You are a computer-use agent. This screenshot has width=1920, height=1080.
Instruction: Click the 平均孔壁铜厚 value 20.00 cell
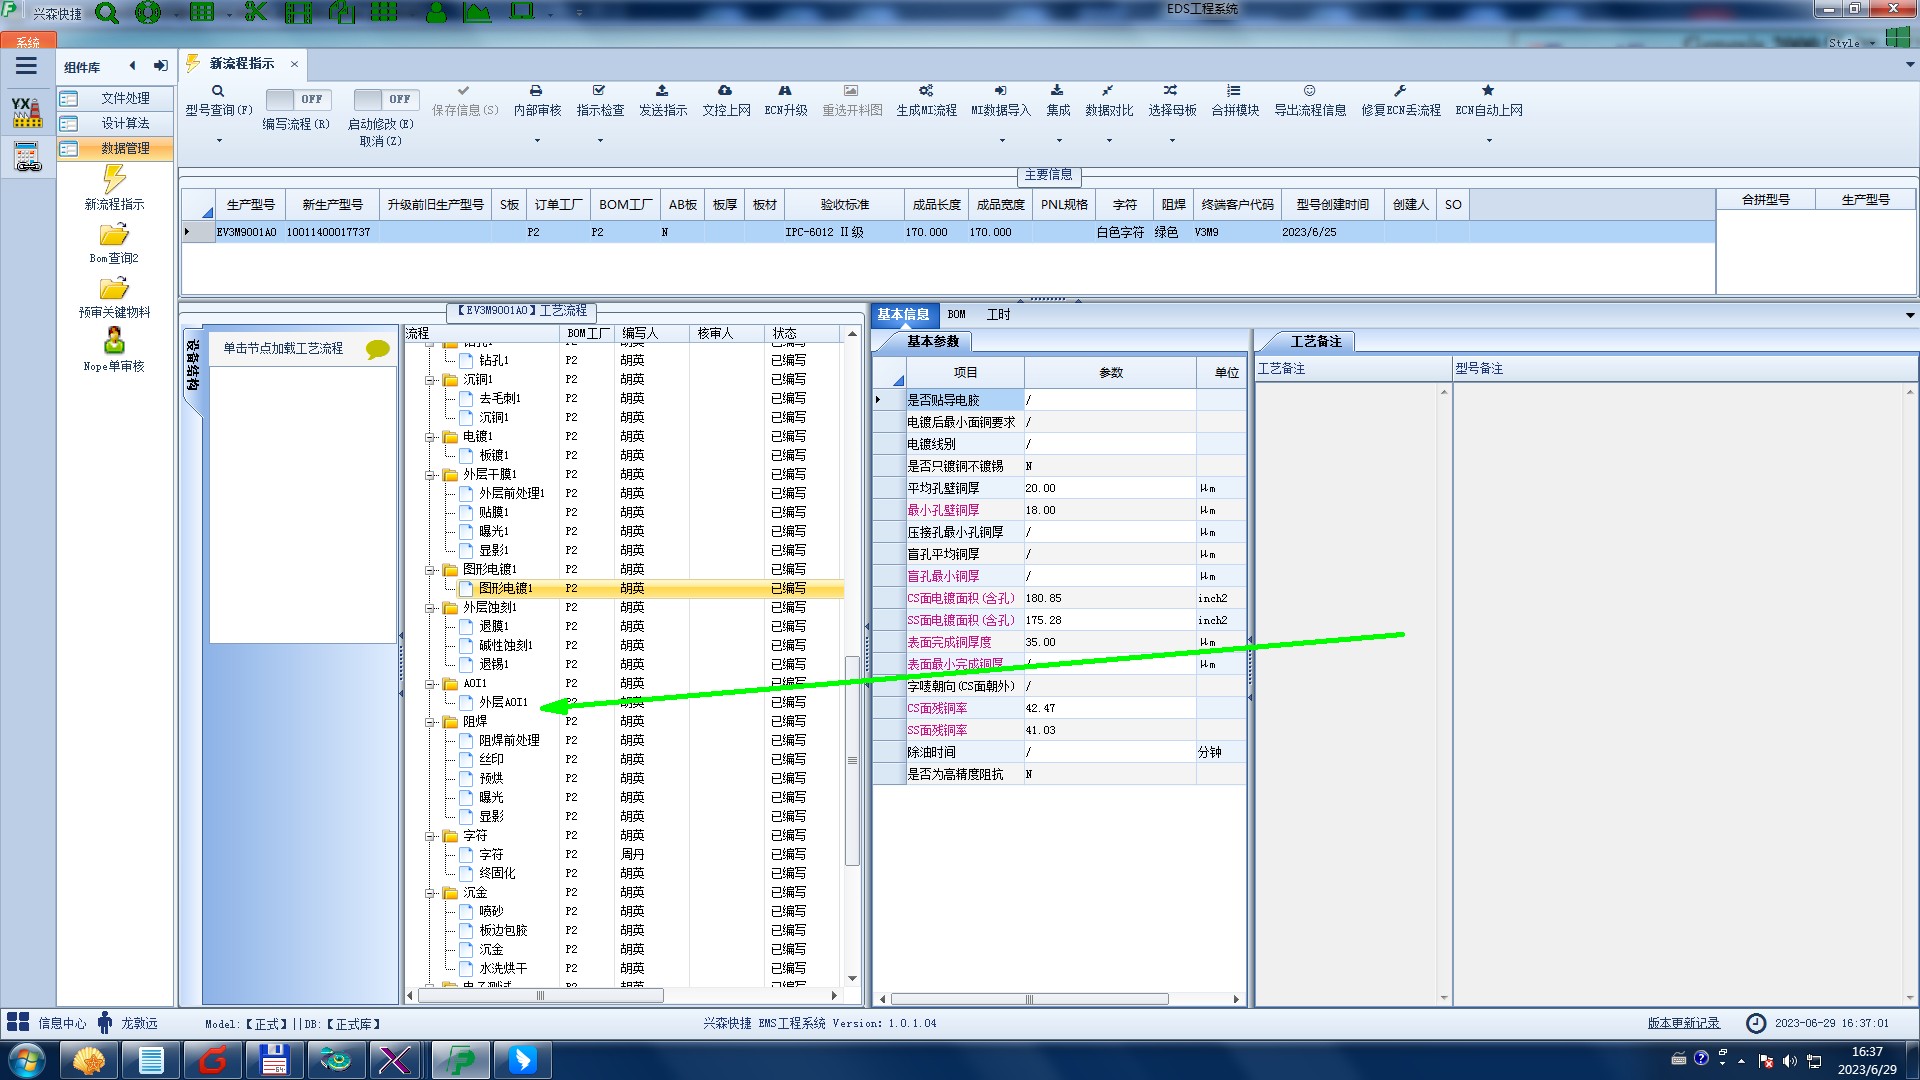click(1110, 488)
